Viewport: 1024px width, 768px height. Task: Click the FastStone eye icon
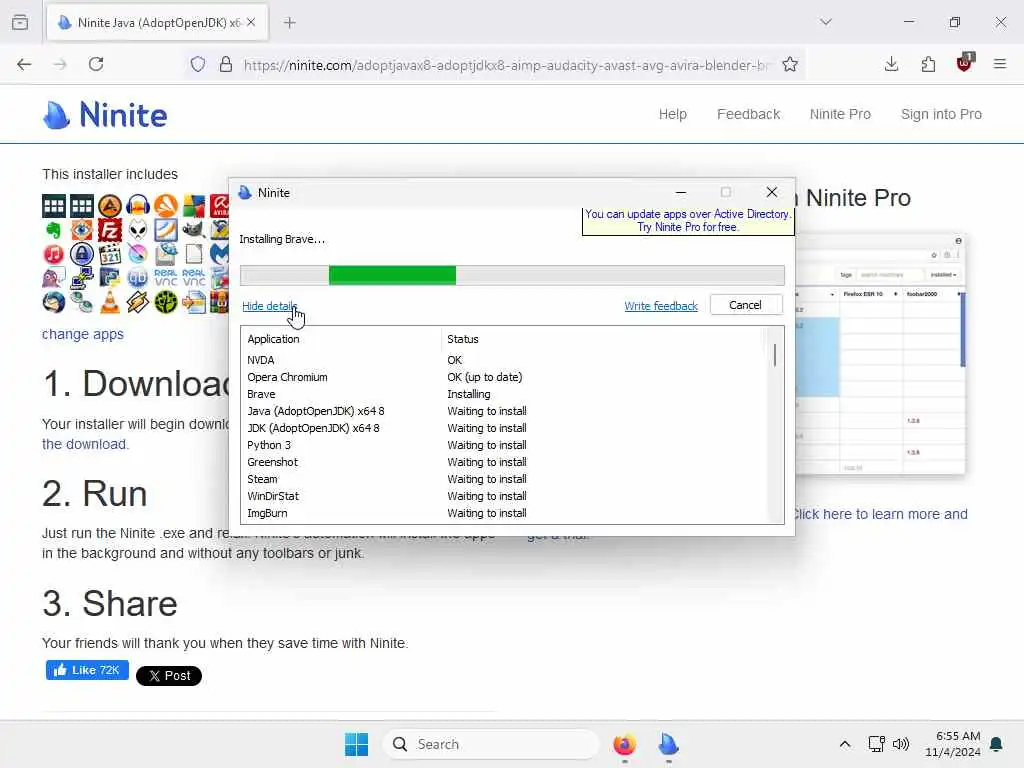point(82,230)
